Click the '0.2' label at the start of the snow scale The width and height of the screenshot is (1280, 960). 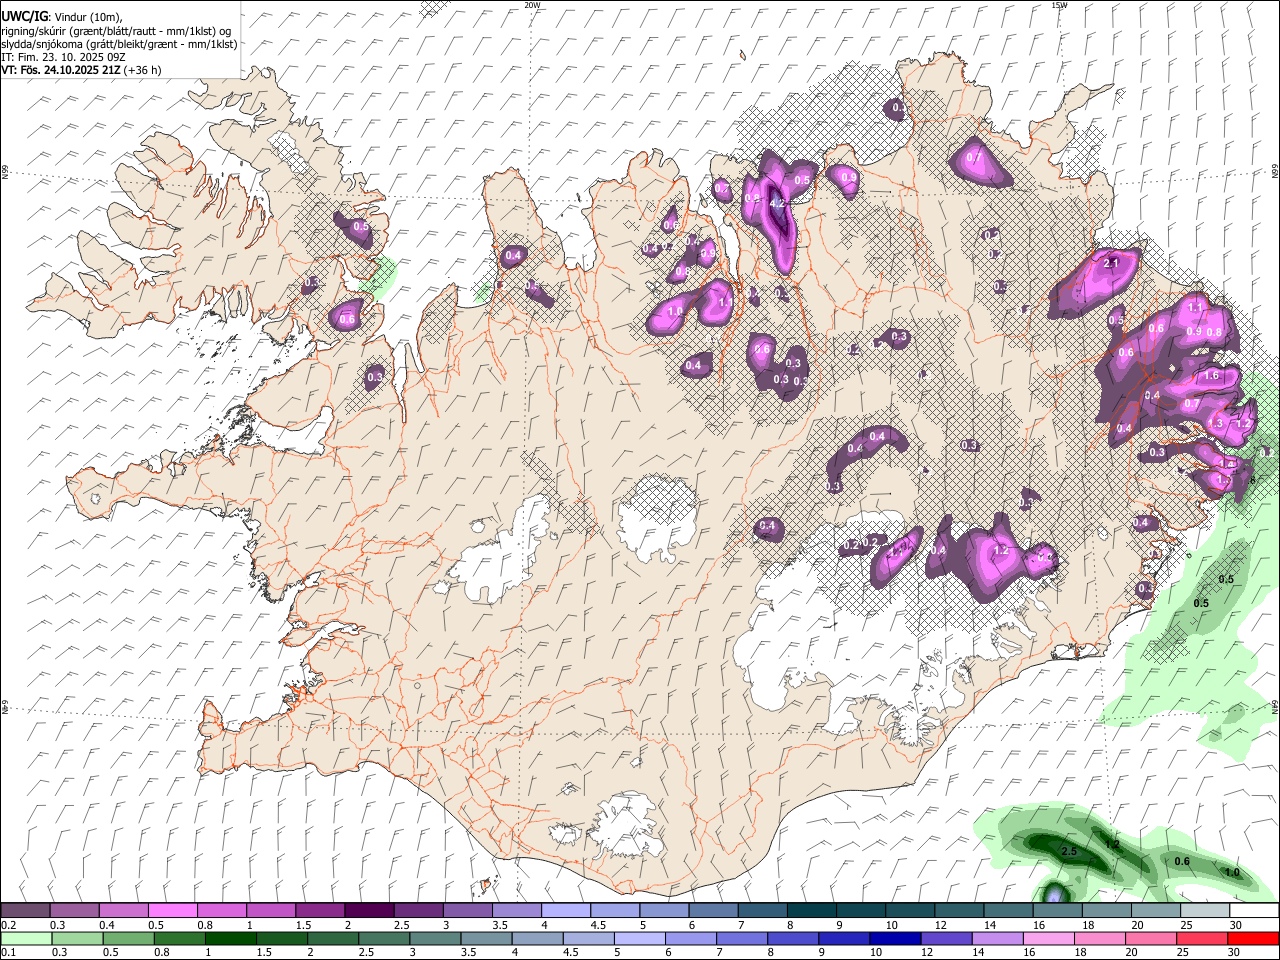tap(9, 925)
